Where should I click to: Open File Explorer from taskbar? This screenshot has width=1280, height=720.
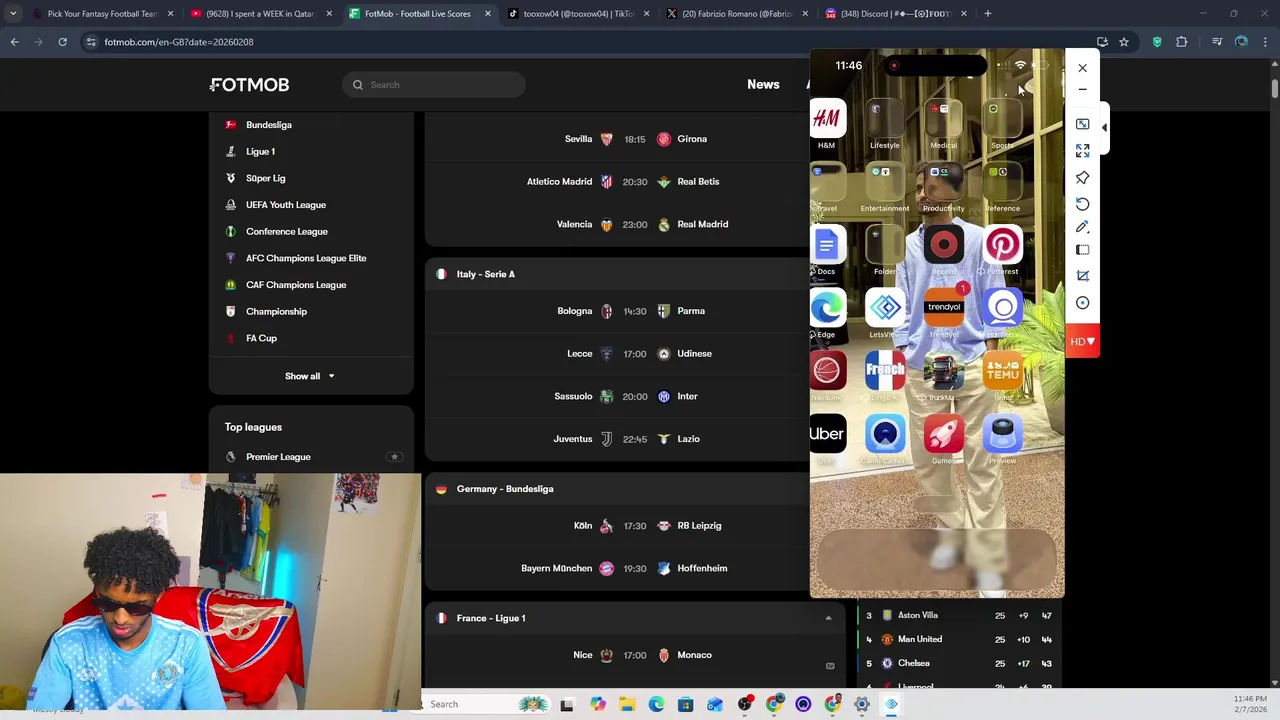(627, 704)
